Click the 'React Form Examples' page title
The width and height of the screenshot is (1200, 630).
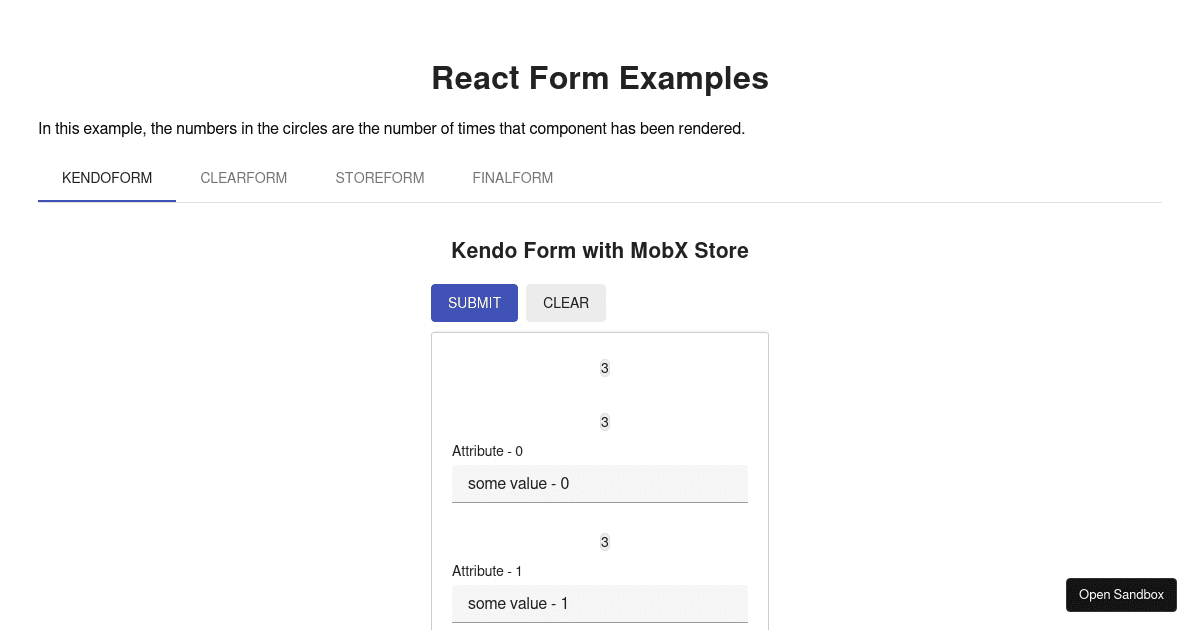[600, 78]
